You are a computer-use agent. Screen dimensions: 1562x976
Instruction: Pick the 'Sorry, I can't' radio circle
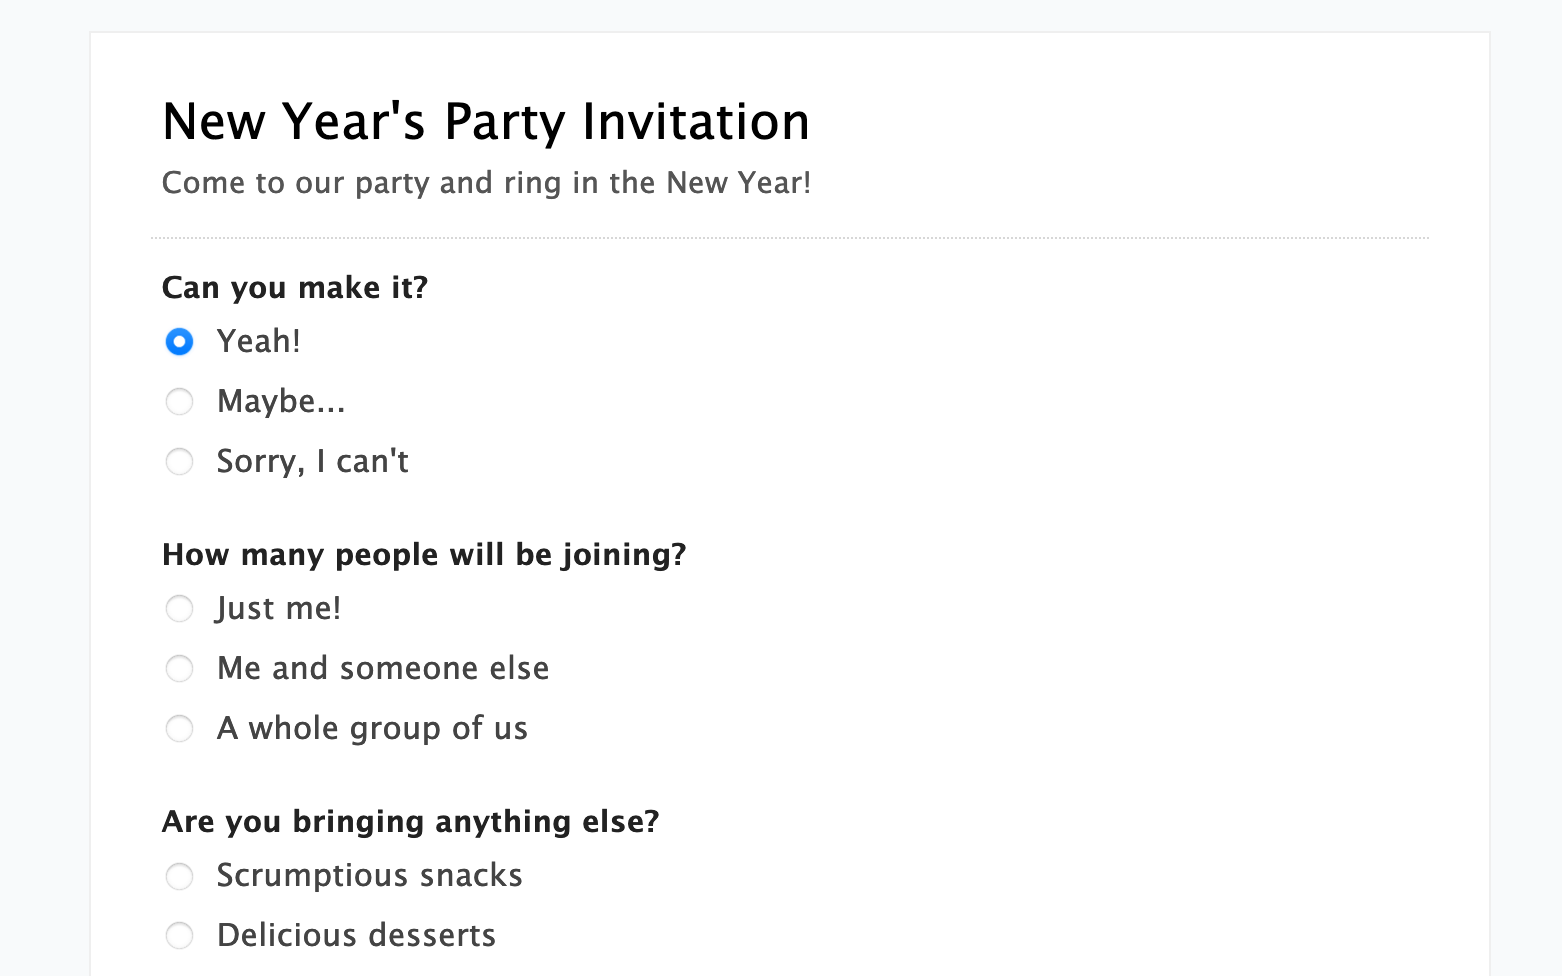pyautogui.click(x=179, y=462)
